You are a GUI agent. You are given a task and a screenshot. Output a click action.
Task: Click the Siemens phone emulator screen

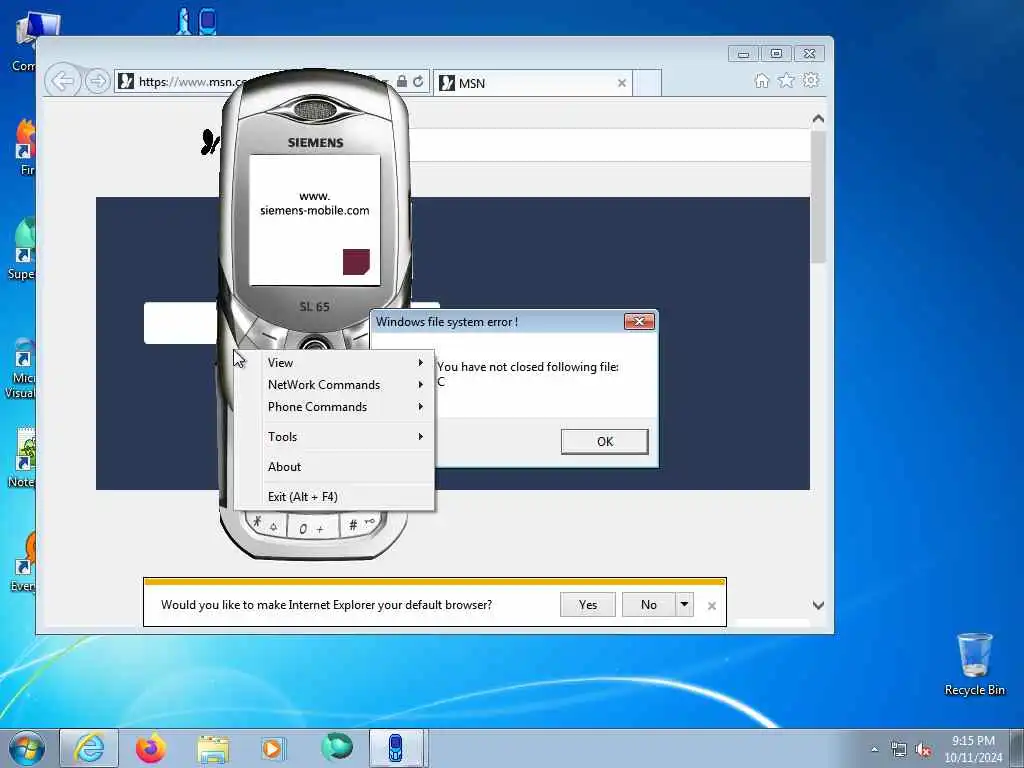(x=315, y=220)
